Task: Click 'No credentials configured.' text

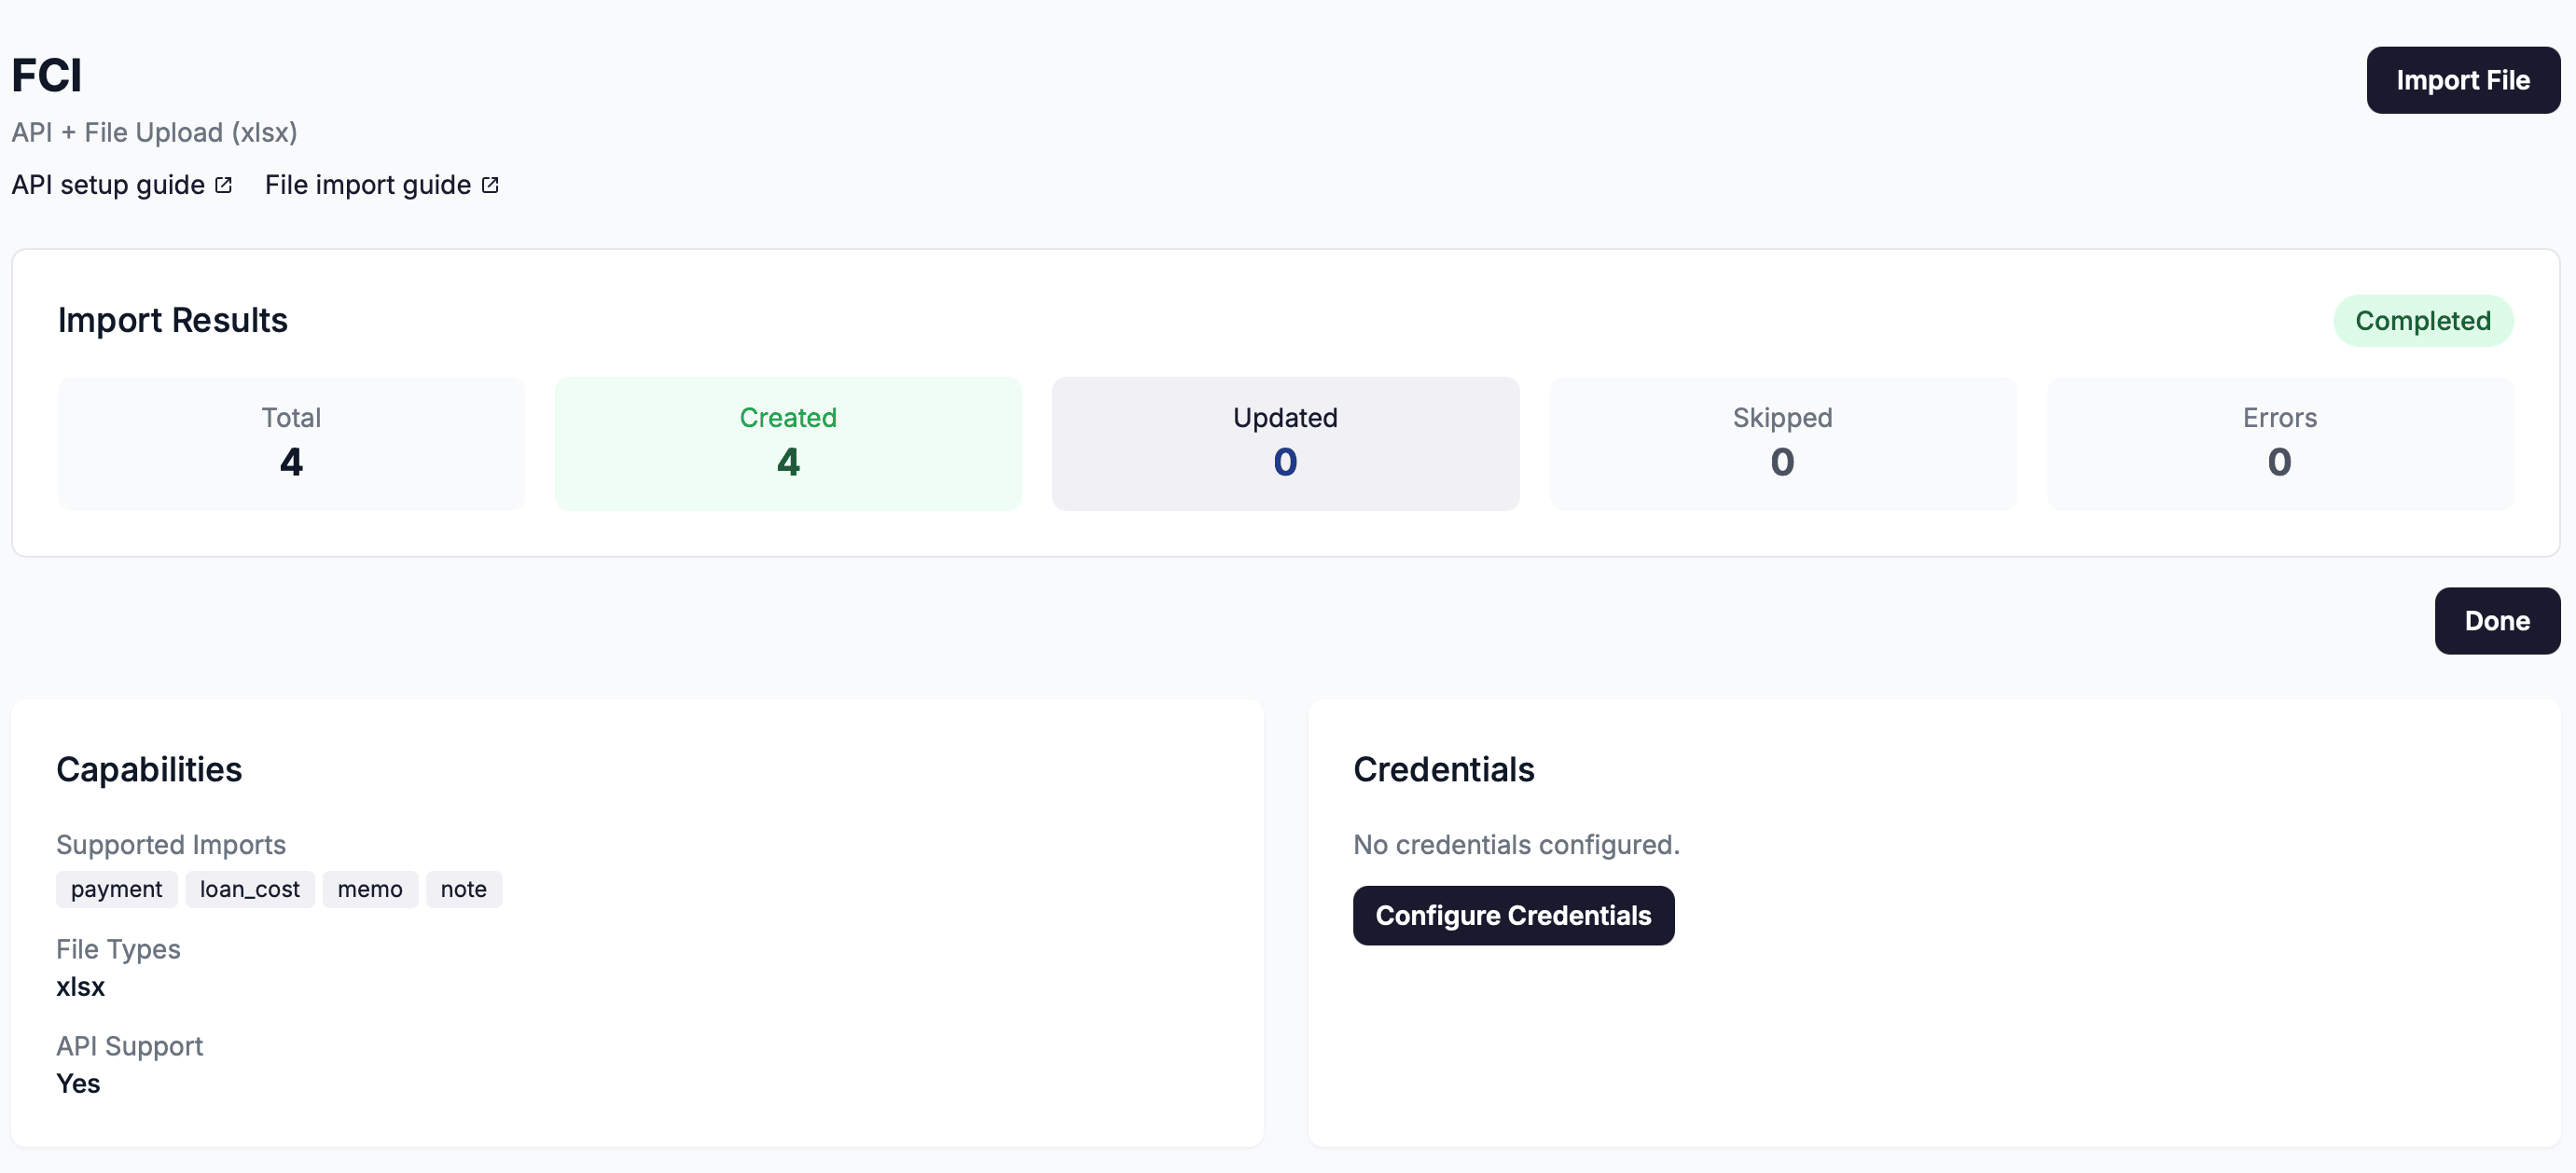Action: (1516, 845)
